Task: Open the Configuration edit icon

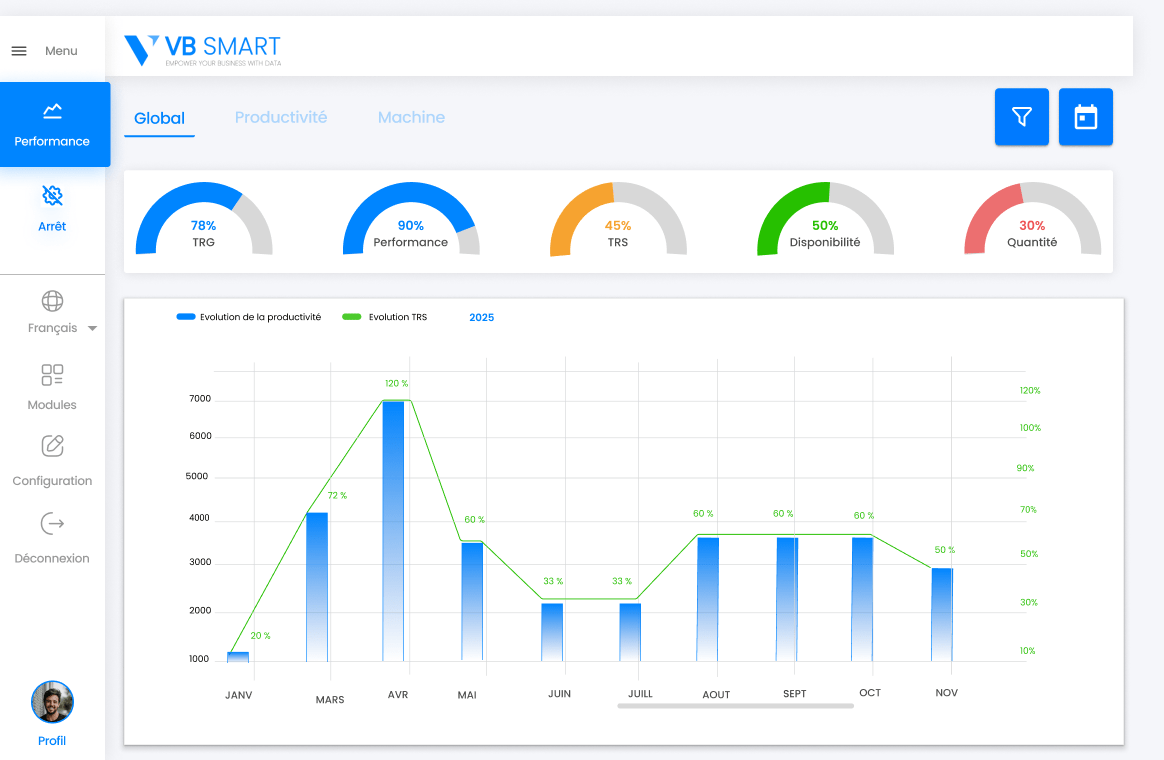Action: point(52,446)
